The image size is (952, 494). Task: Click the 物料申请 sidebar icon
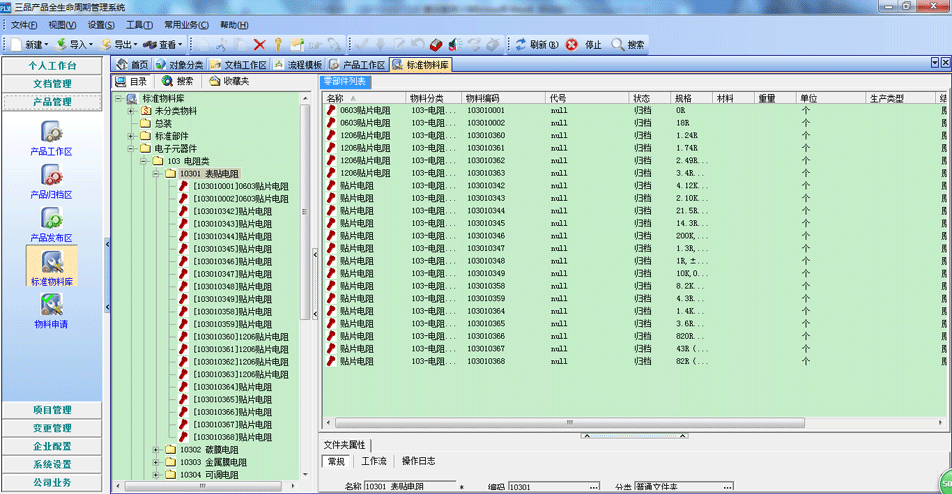pyautogui.click(x=51, y=305)
